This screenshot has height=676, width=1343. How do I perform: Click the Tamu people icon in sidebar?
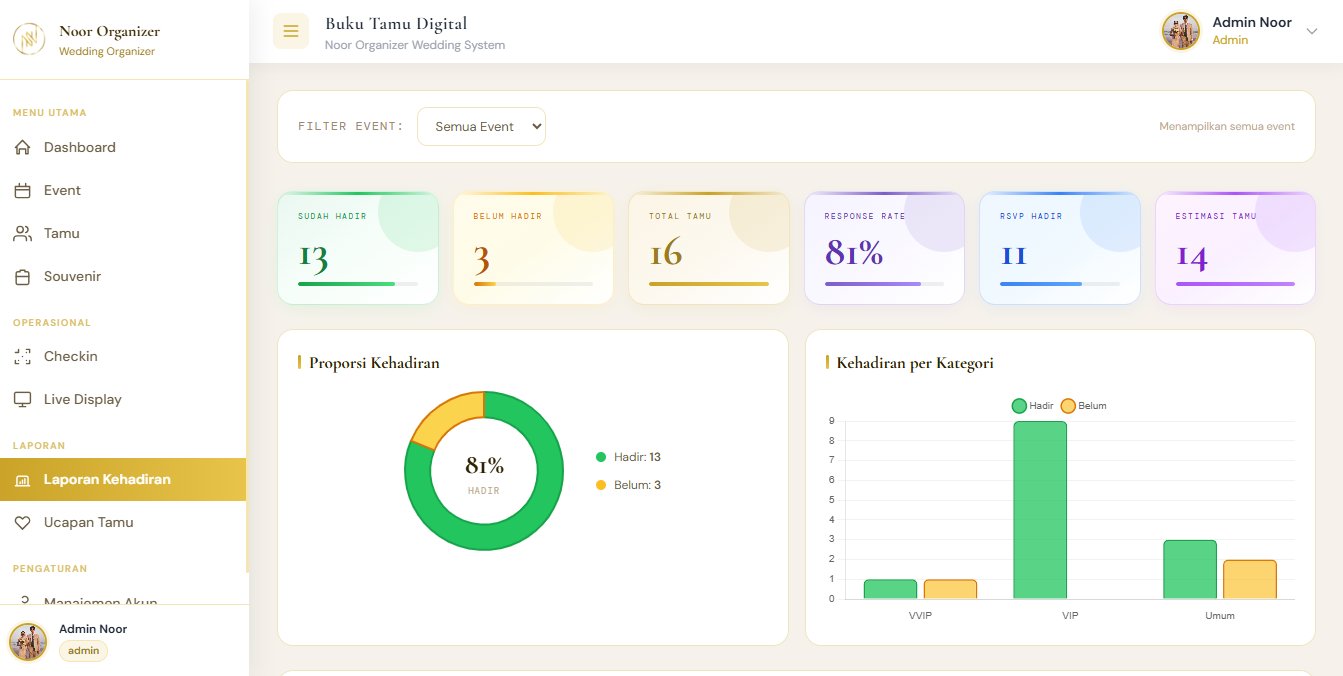[22, 234]
